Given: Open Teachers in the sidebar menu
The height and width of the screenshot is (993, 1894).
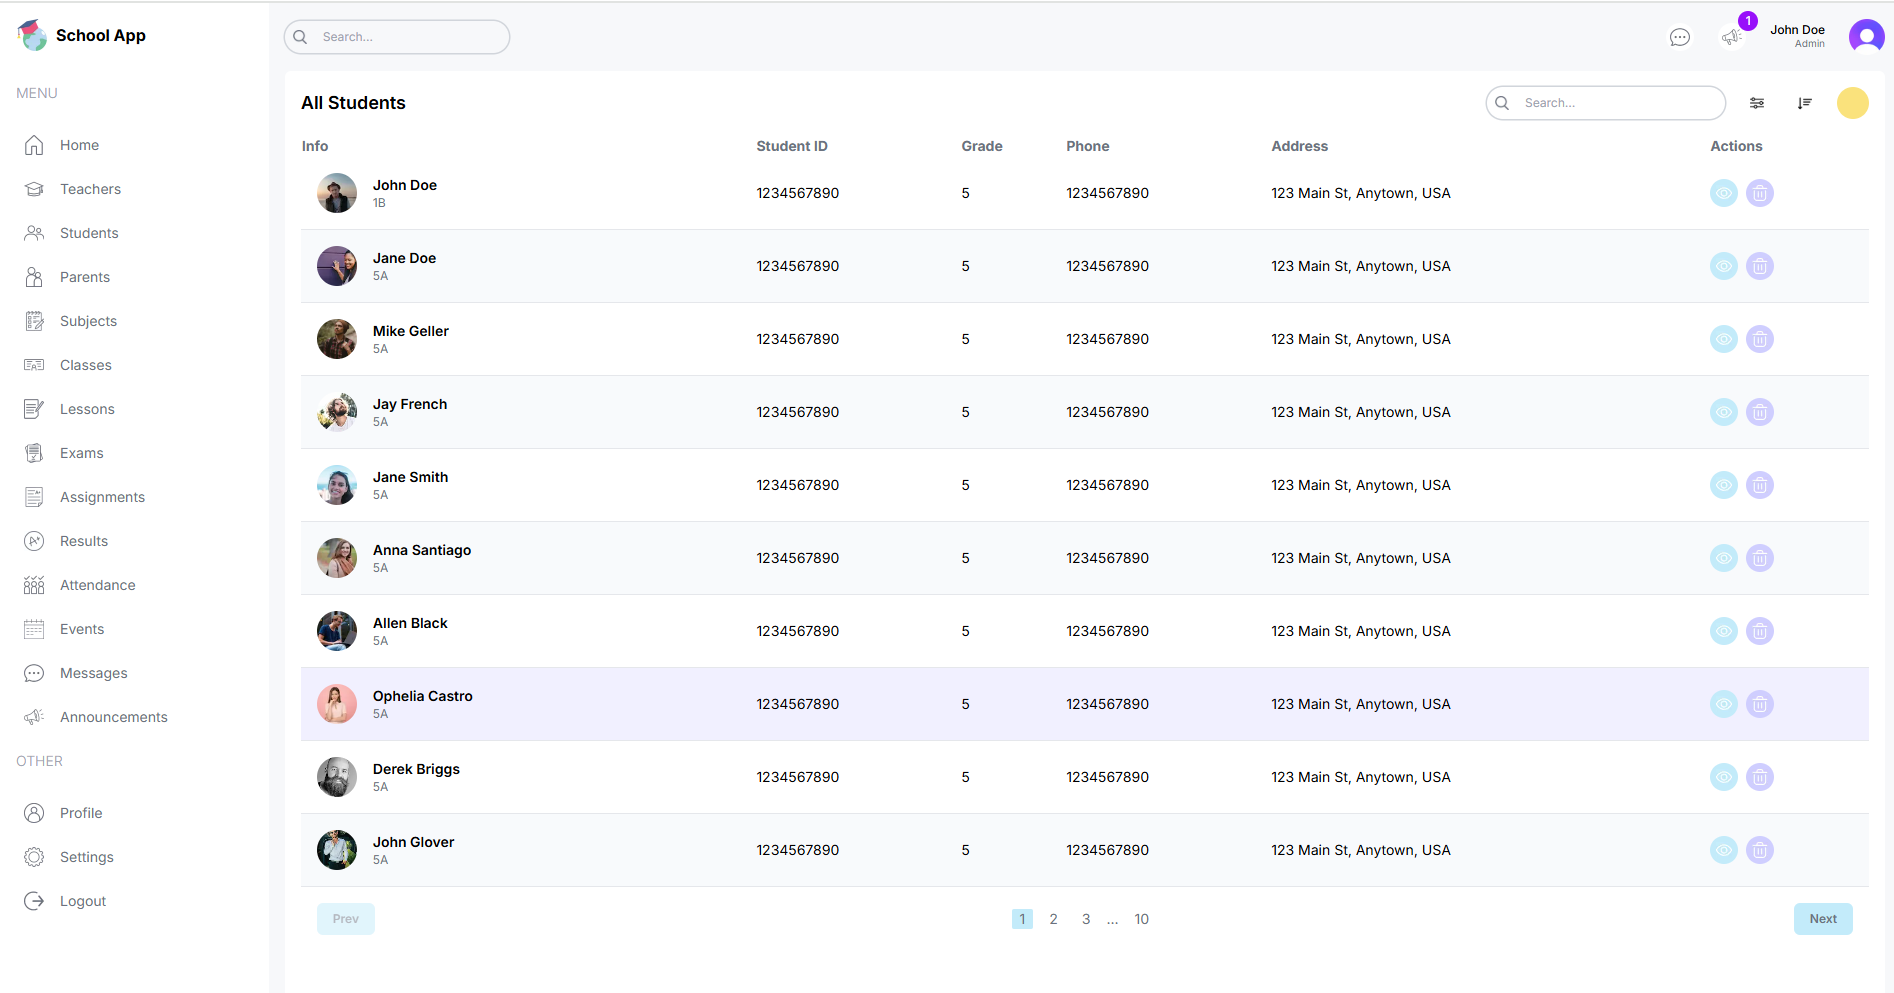Looking at the screenshot, I should 90,189.
